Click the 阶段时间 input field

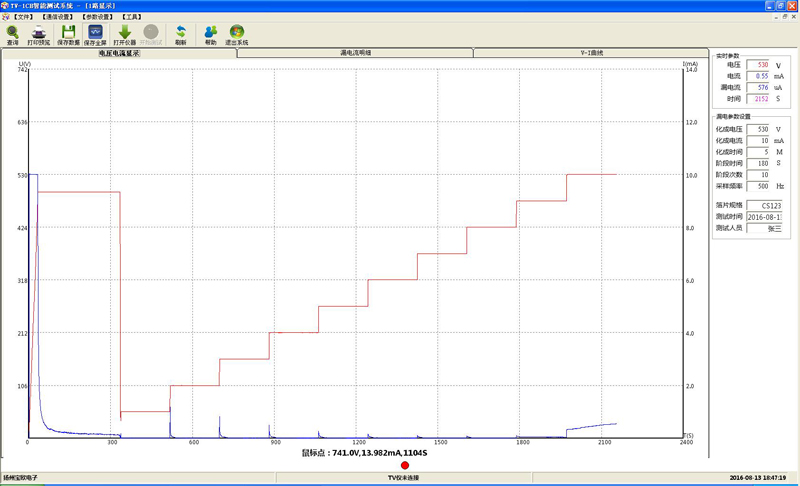point(758,163)
